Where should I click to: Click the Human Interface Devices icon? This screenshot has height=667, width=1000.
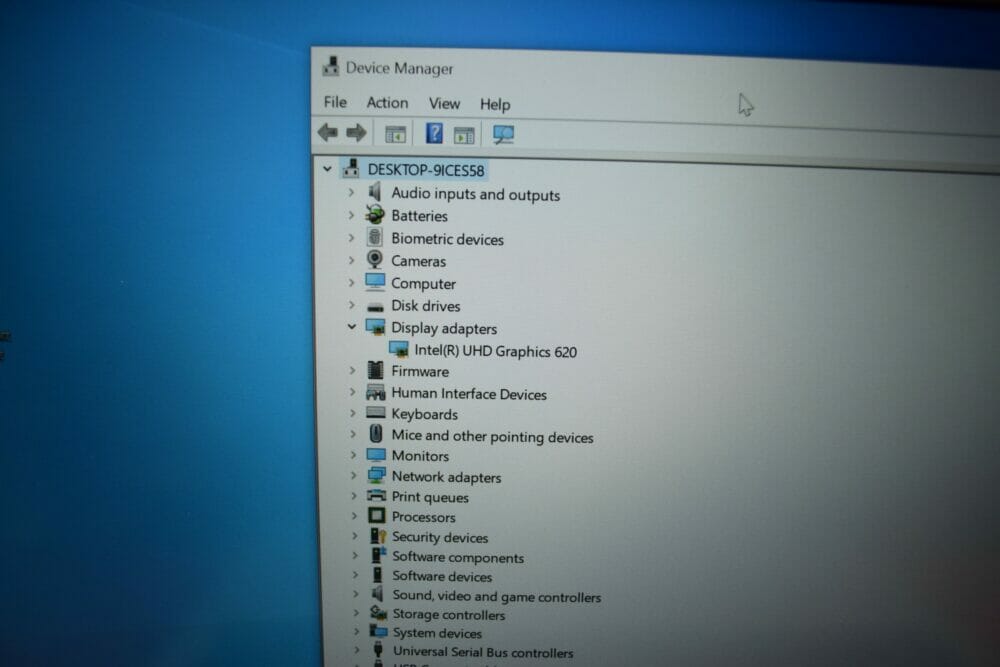click(376, 392)
